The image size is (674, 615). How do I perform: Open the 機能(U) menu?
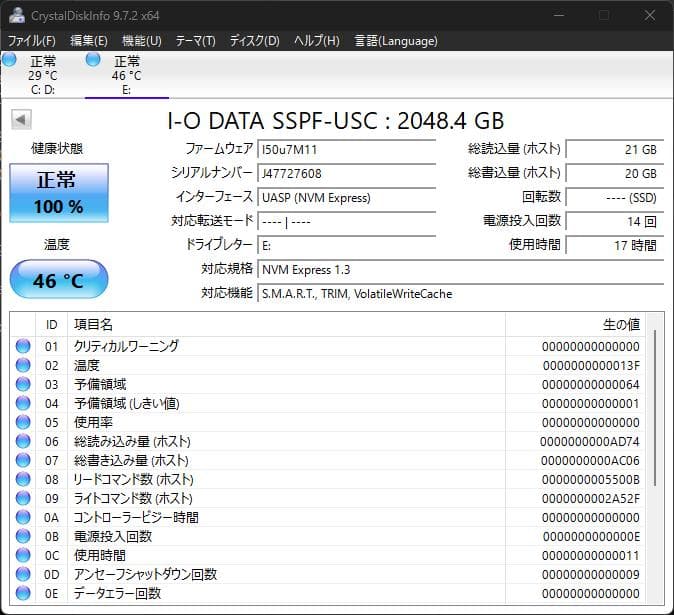click(142, 41)
